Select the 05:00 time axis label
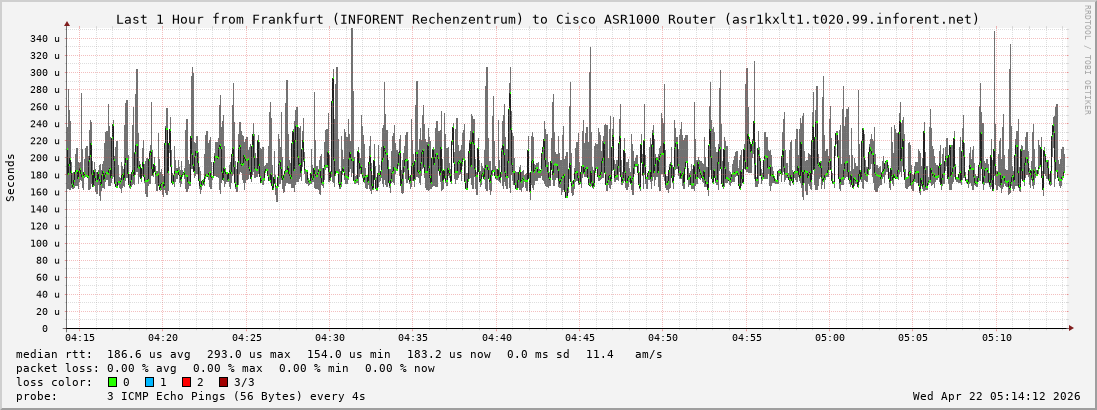1097x410 pixels. click(x=830, y=338)
